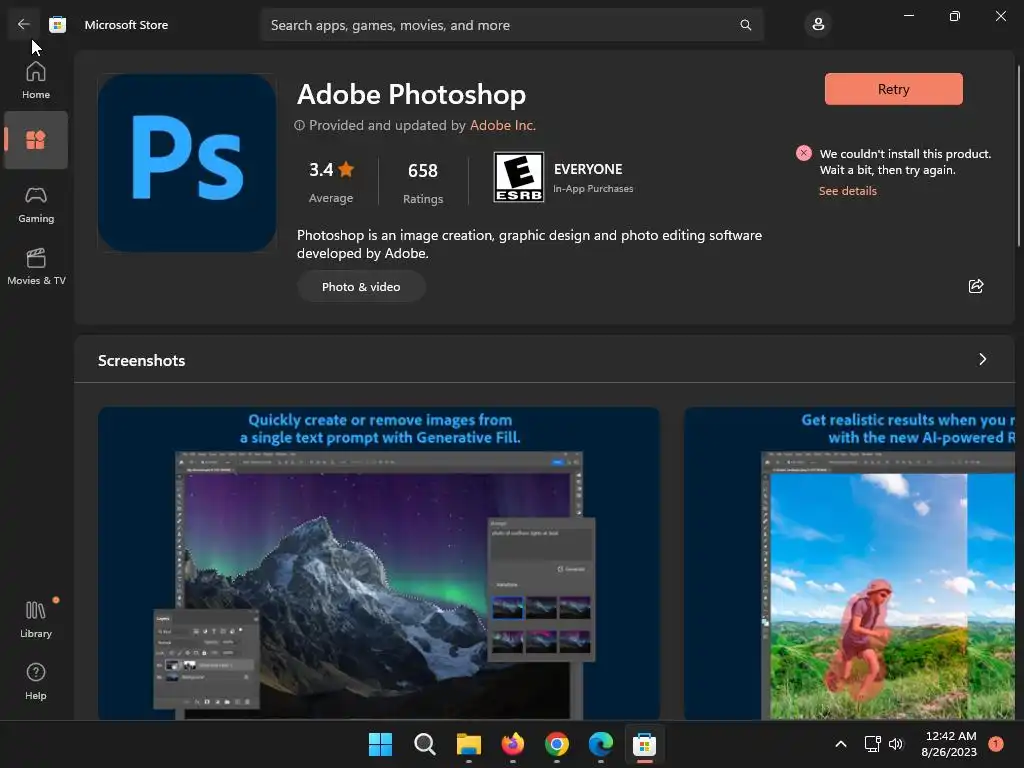Launch Firefox from the taskbar

(513, 744)
